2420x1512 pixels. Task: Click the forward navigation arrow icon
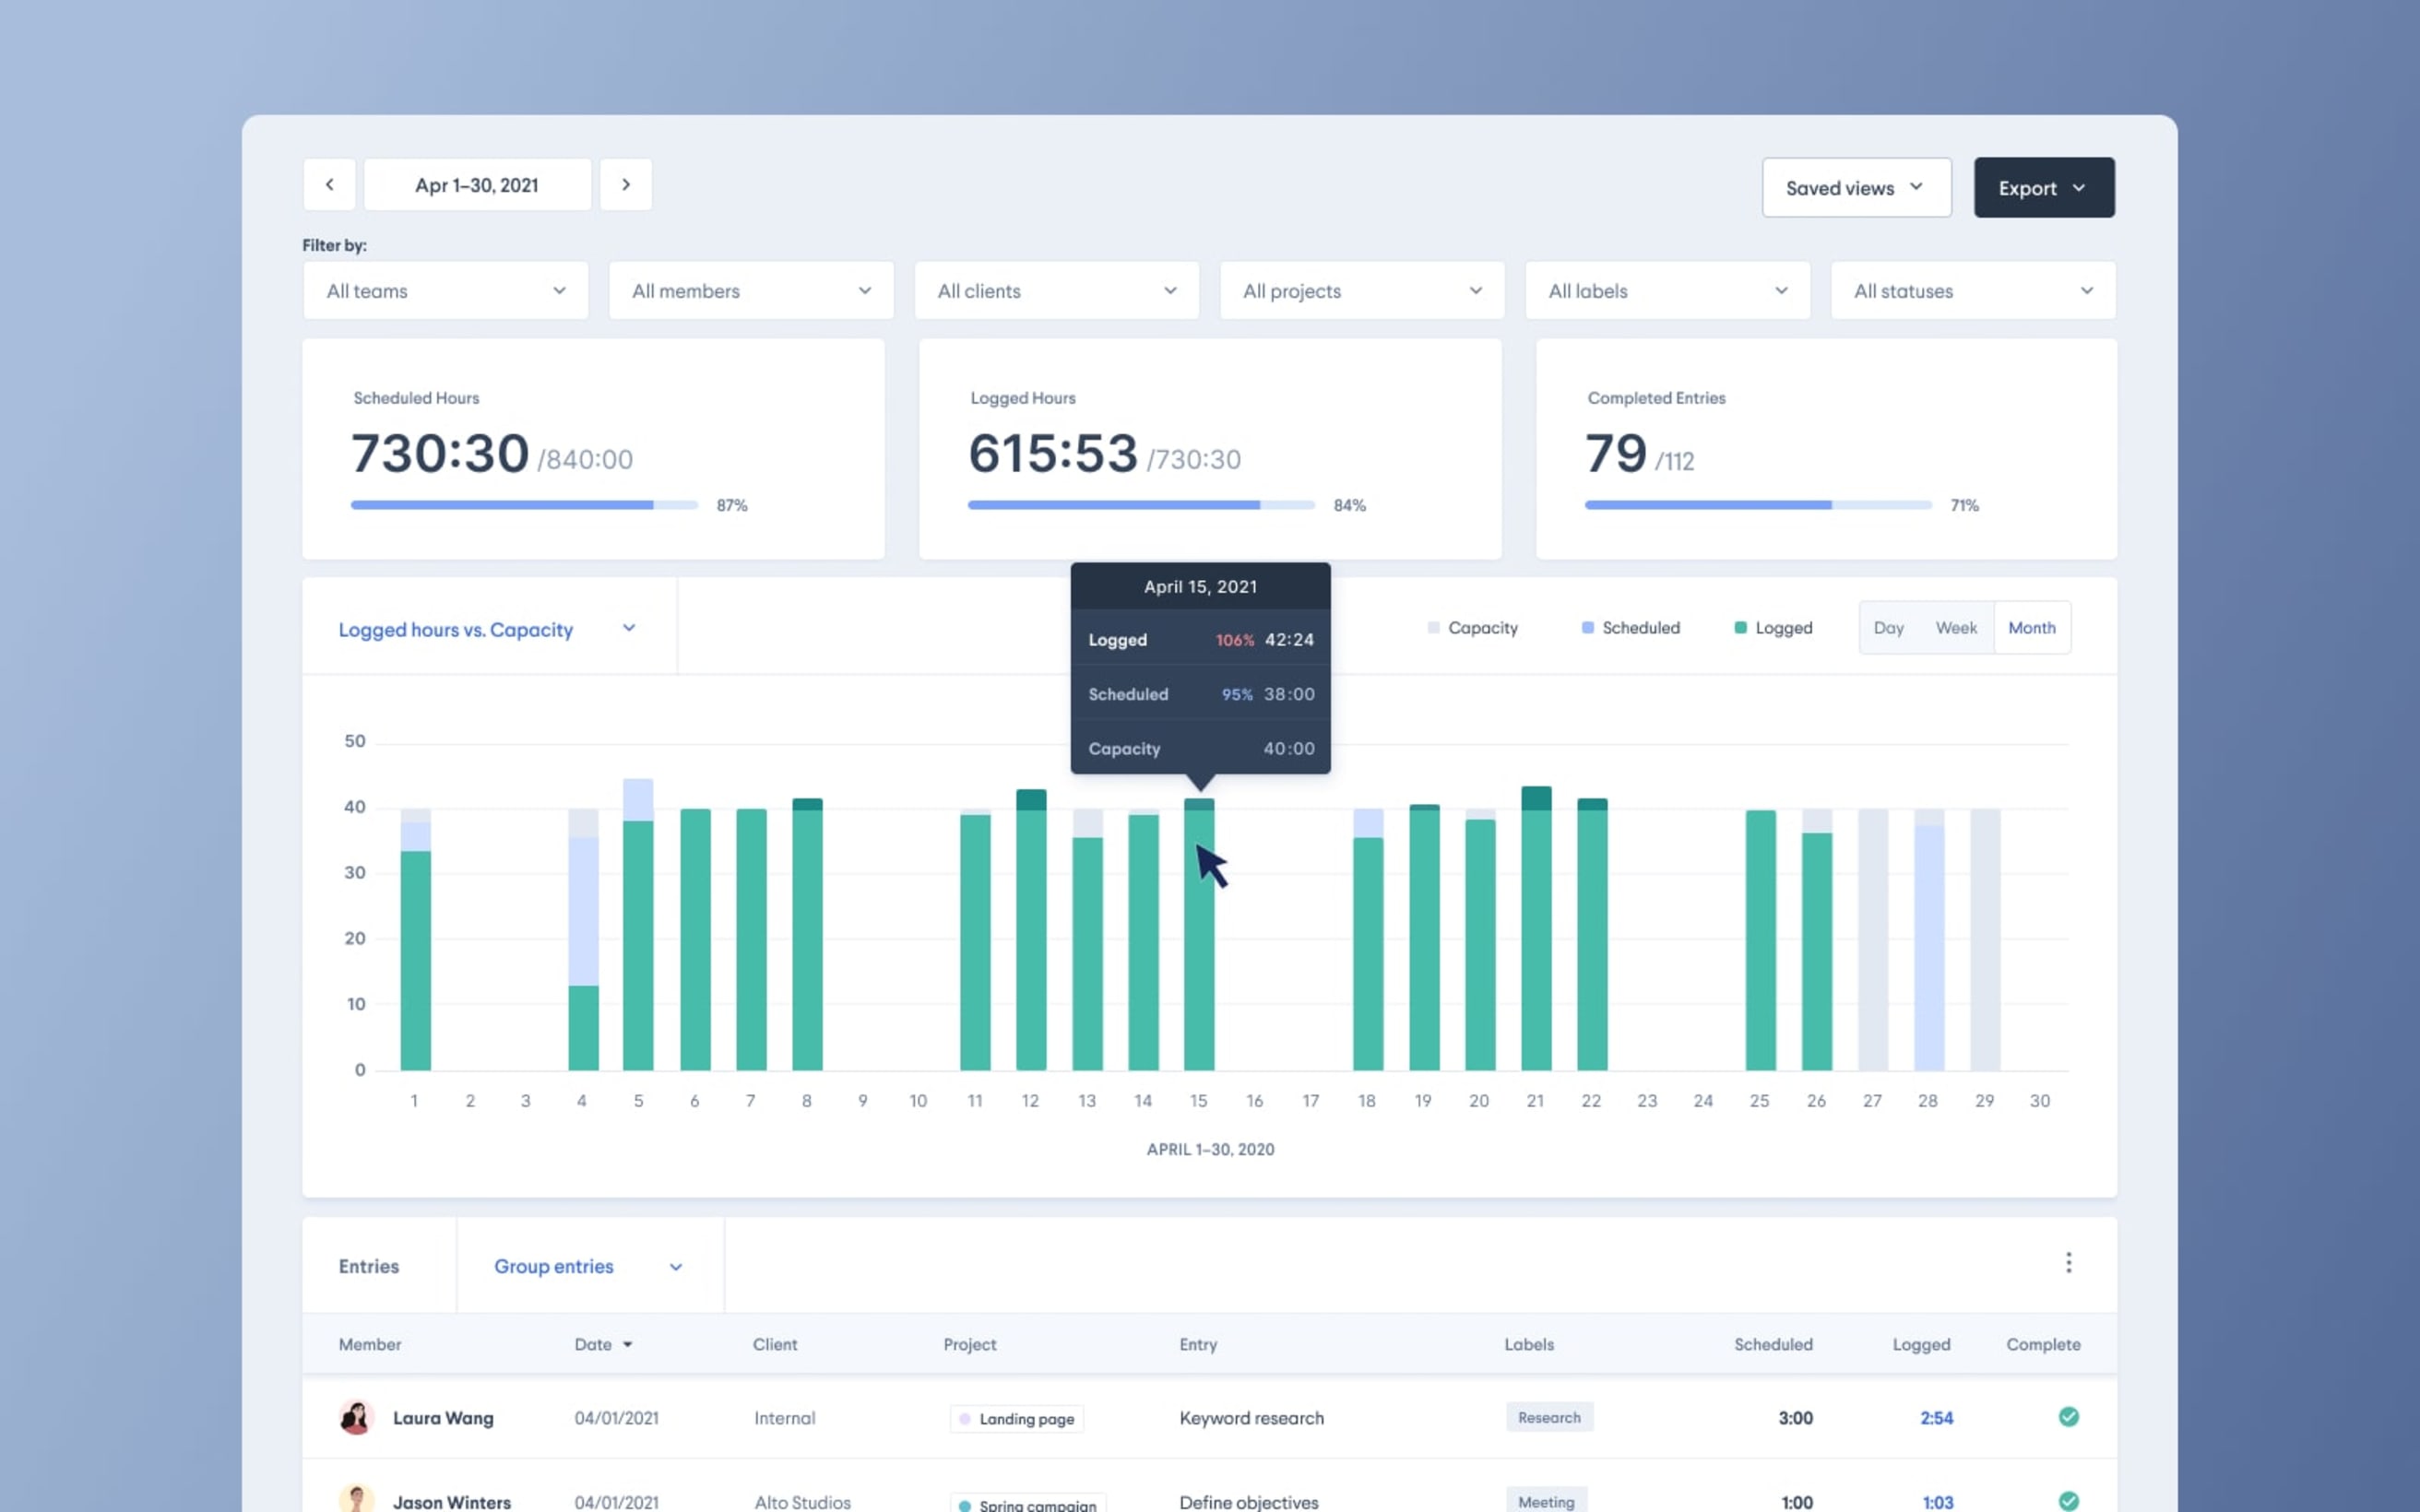[623, 184]
